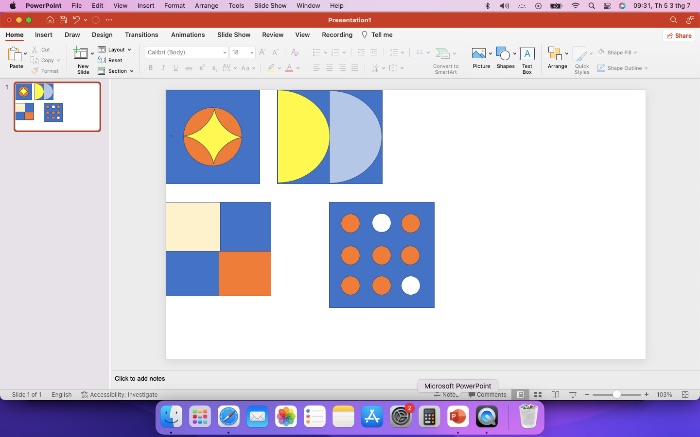The height and width of the screenshot is (437, 700).
Task: Toggle Underline formatting
Action: click(175, 68)
